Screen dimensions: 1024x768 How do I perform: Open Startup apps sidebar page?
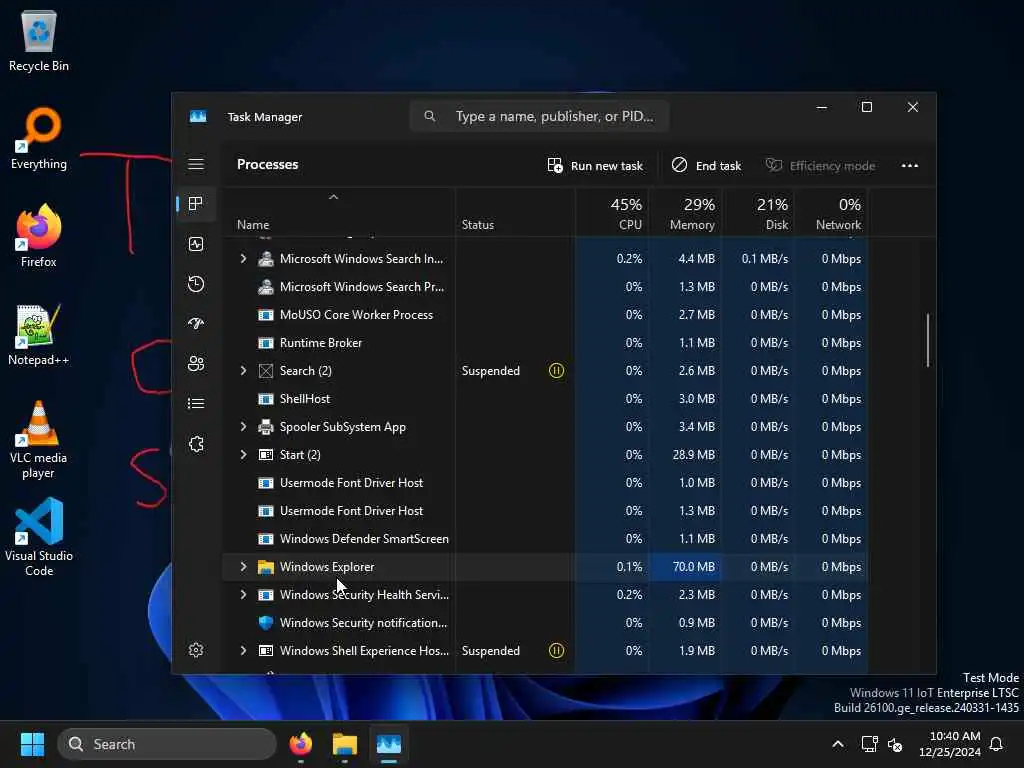pyautogui.click(x=196, y=324)
